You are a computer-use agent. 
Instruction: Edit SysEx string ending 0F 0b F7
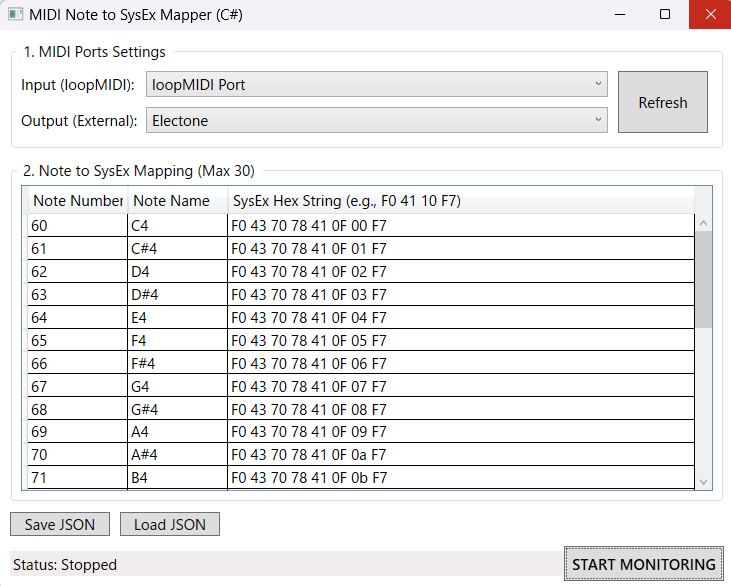pyautogui.click(x=461, y=477)
